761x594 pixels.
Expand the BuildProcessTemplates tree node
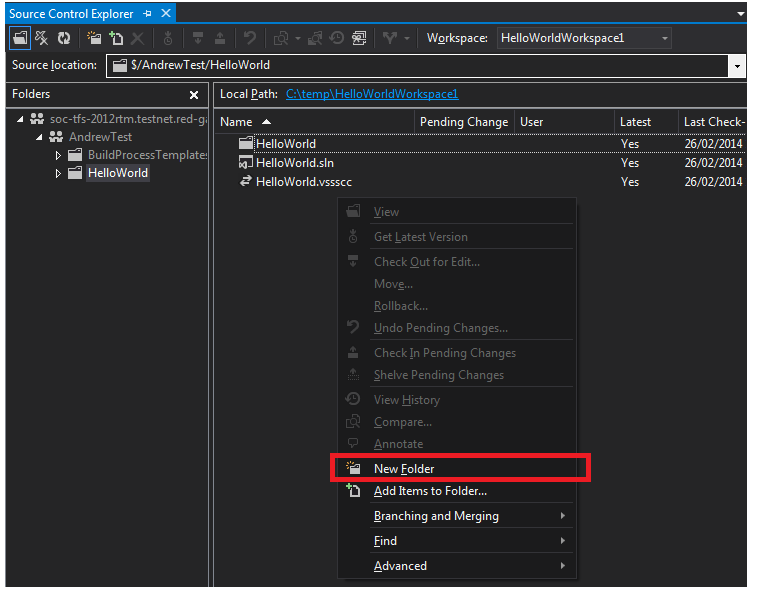58,155
